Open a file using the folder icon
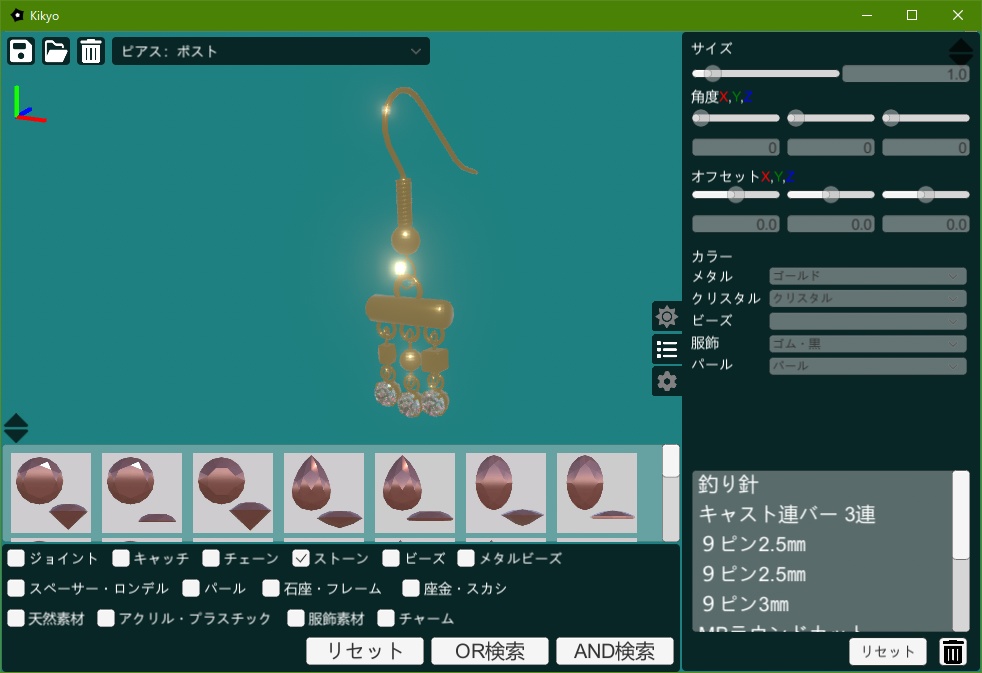Viewport: 982px width, 673px height. click(x=56, y=51)
